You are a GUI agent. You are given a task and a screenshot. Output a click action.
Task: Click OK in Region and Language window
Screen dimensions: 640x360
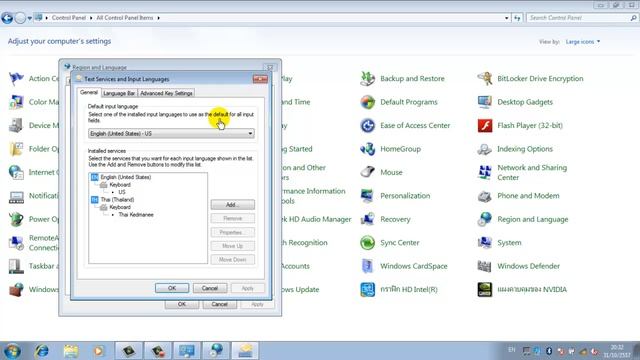(x=182, y=304)
